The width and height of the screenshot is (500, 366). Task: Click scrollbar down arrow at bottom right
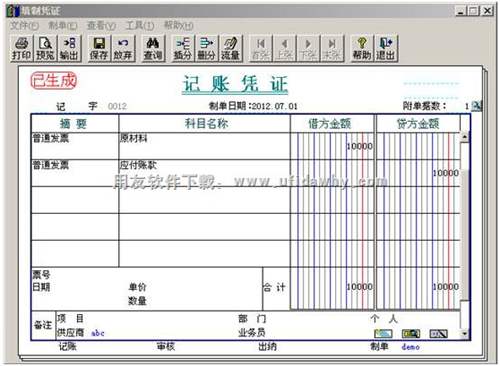point(464,333)
